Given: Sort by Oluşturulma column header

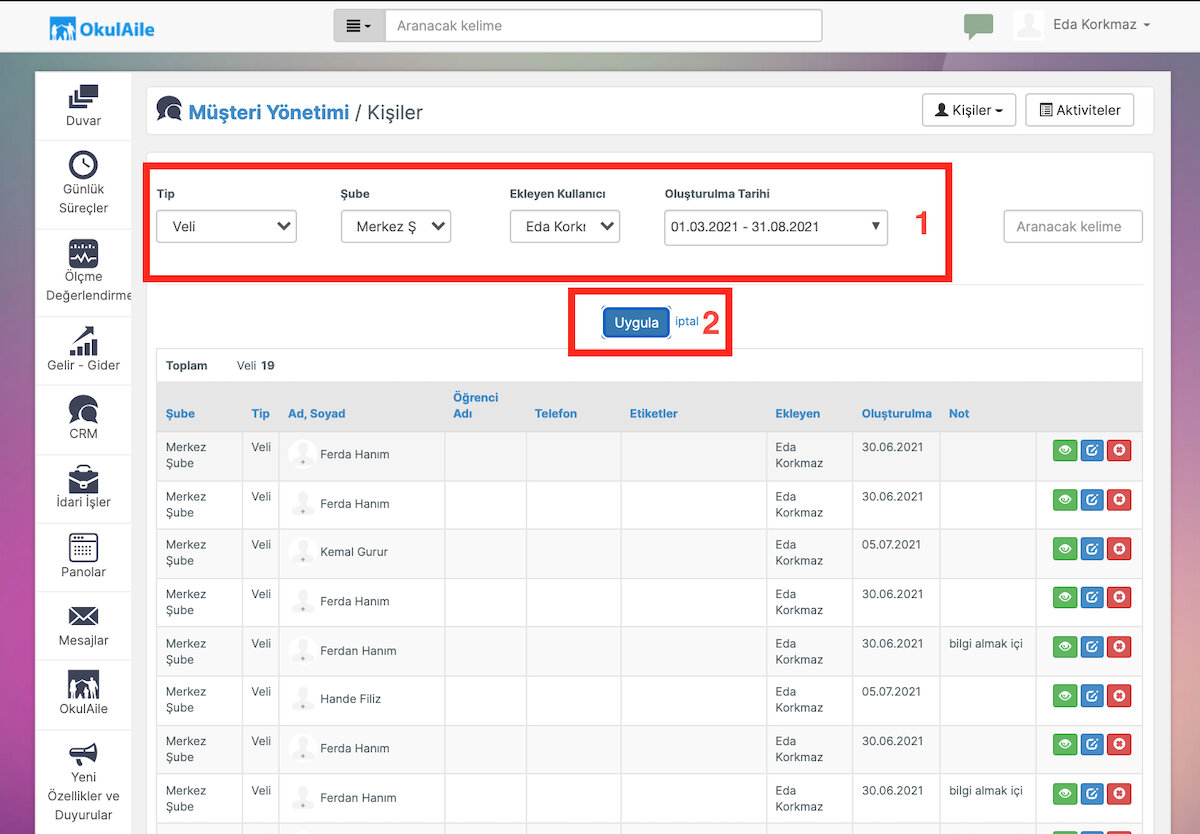Looking at the screenshot, I should tap(897, 413).
